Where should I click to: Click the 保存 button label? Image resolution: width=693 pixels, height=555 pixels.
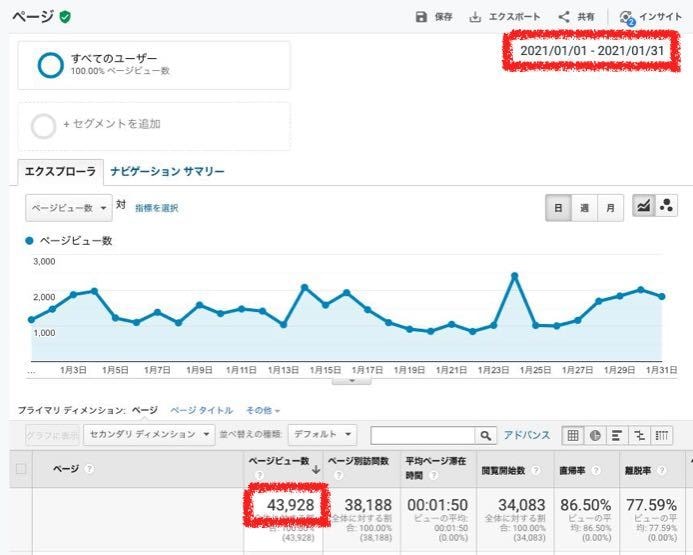click(x=443, y=17)
